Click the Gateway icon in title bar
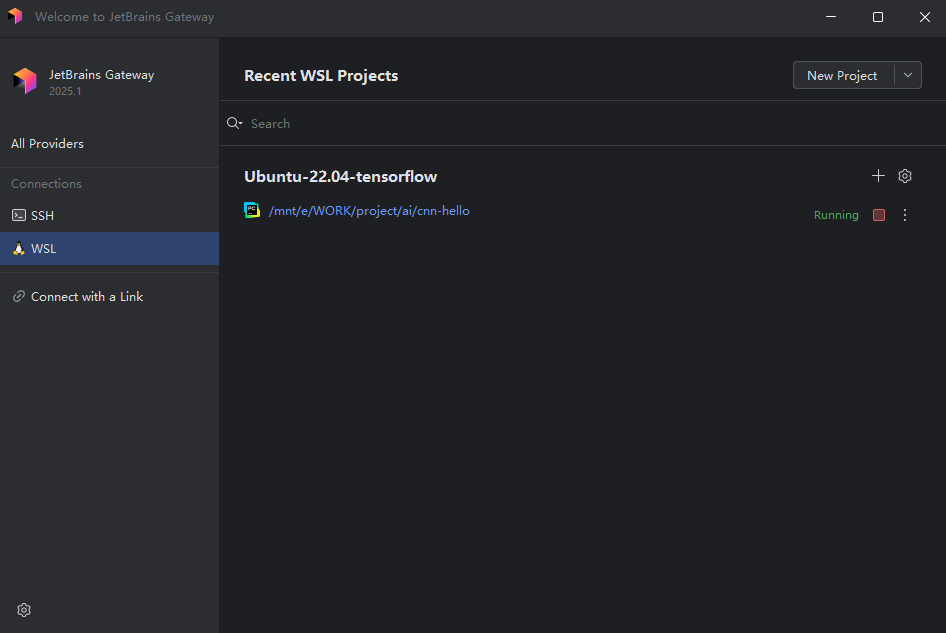 (15, 16)
